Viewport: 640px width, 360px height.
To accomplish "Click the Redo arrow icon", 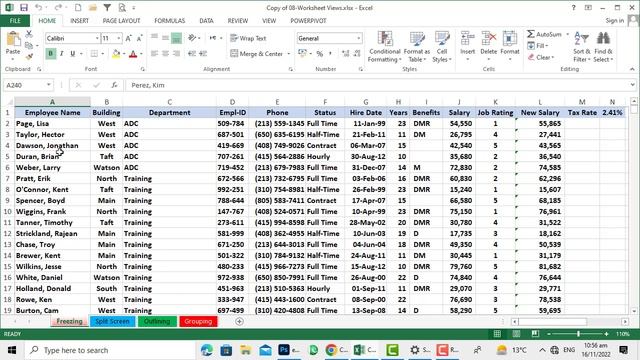I will (x=58, y=7).
